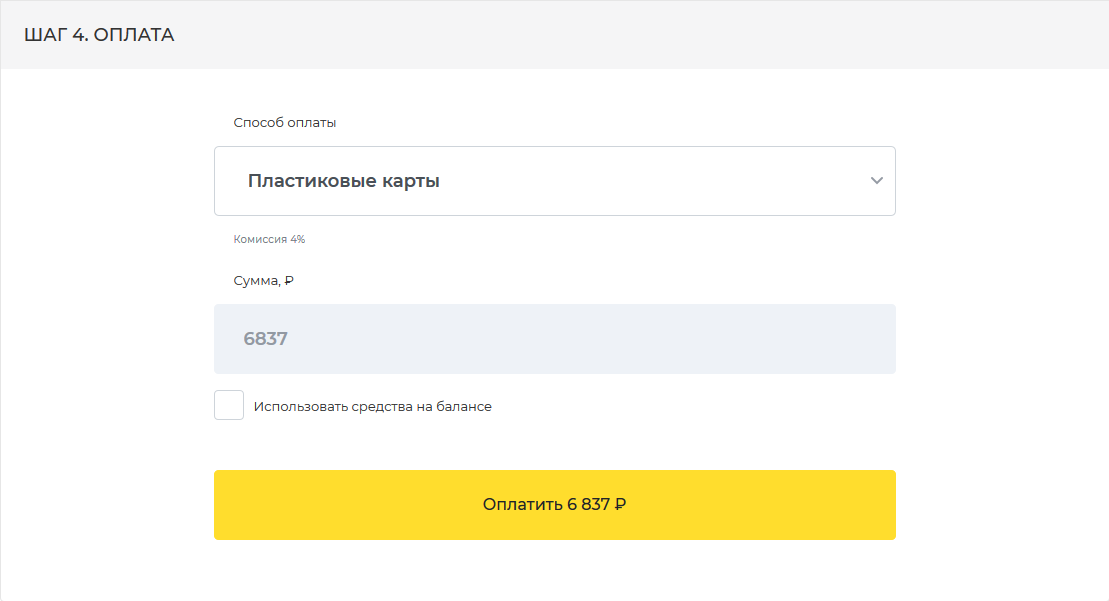Click the Сумма, ₽ field label
The height and width of the screenshot is (601, 1109).
coord(263,281)
